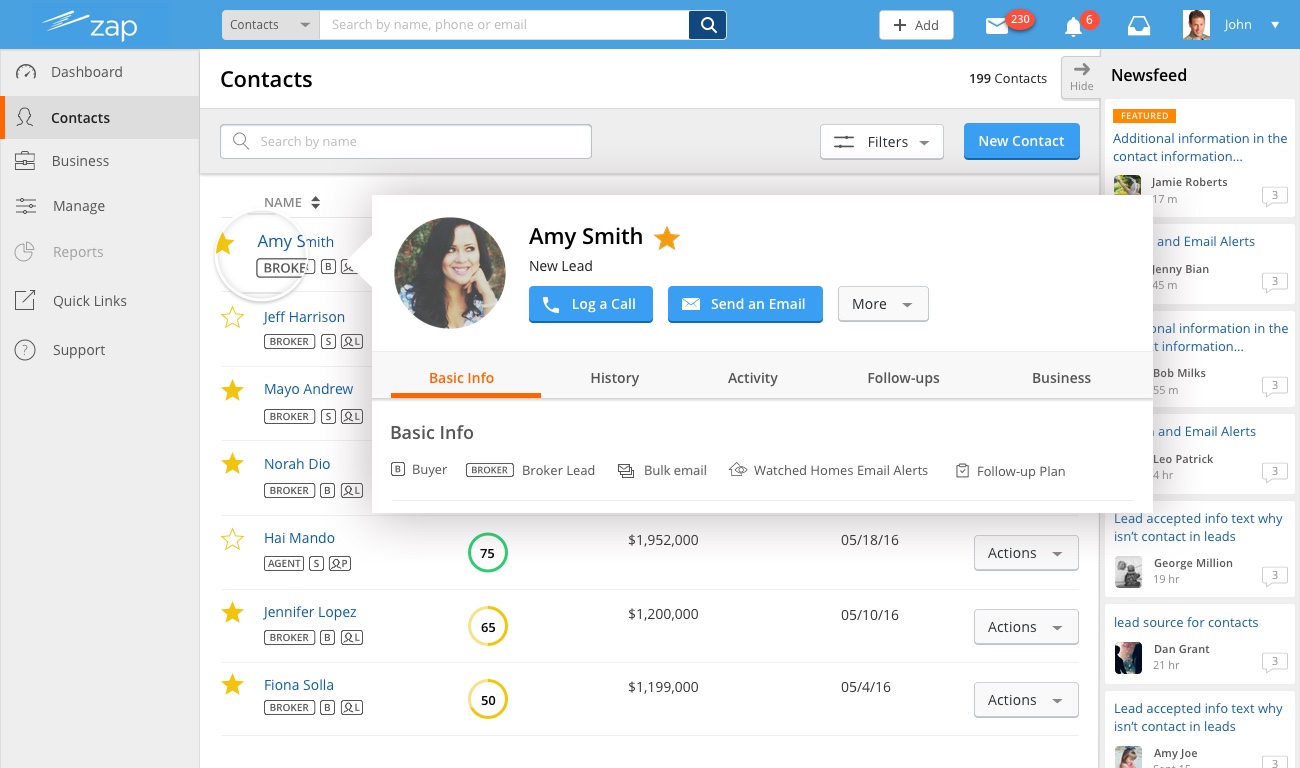This screenshot has width=1300, height=768.
Task: Click the Add button in the header
Action: pyautogui.click(x=916, y=25)
